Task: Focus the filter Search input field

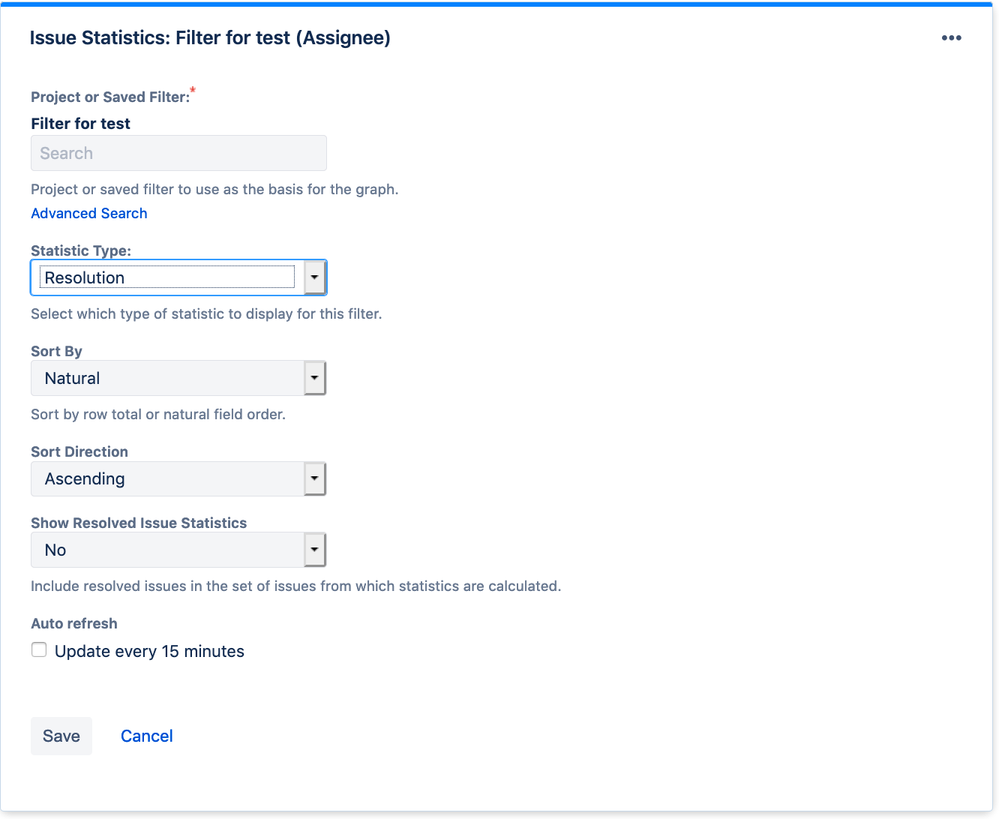Action: coord(178,153)
